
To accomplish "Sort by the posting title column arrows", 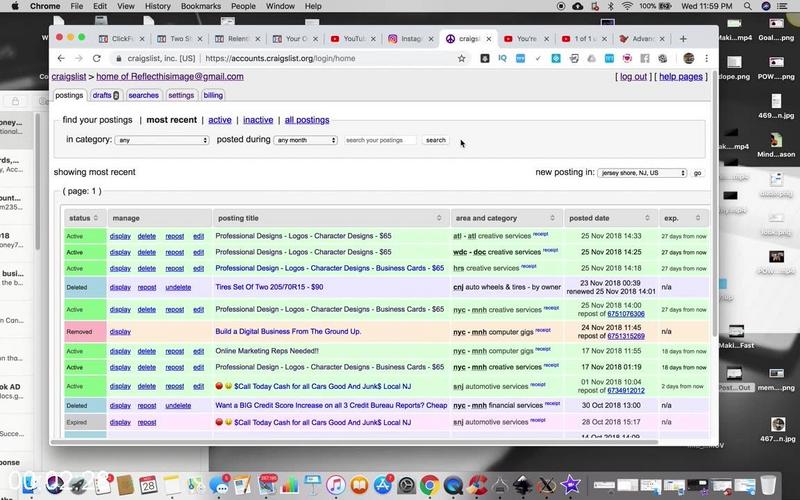I will click(x=439, y=218).
